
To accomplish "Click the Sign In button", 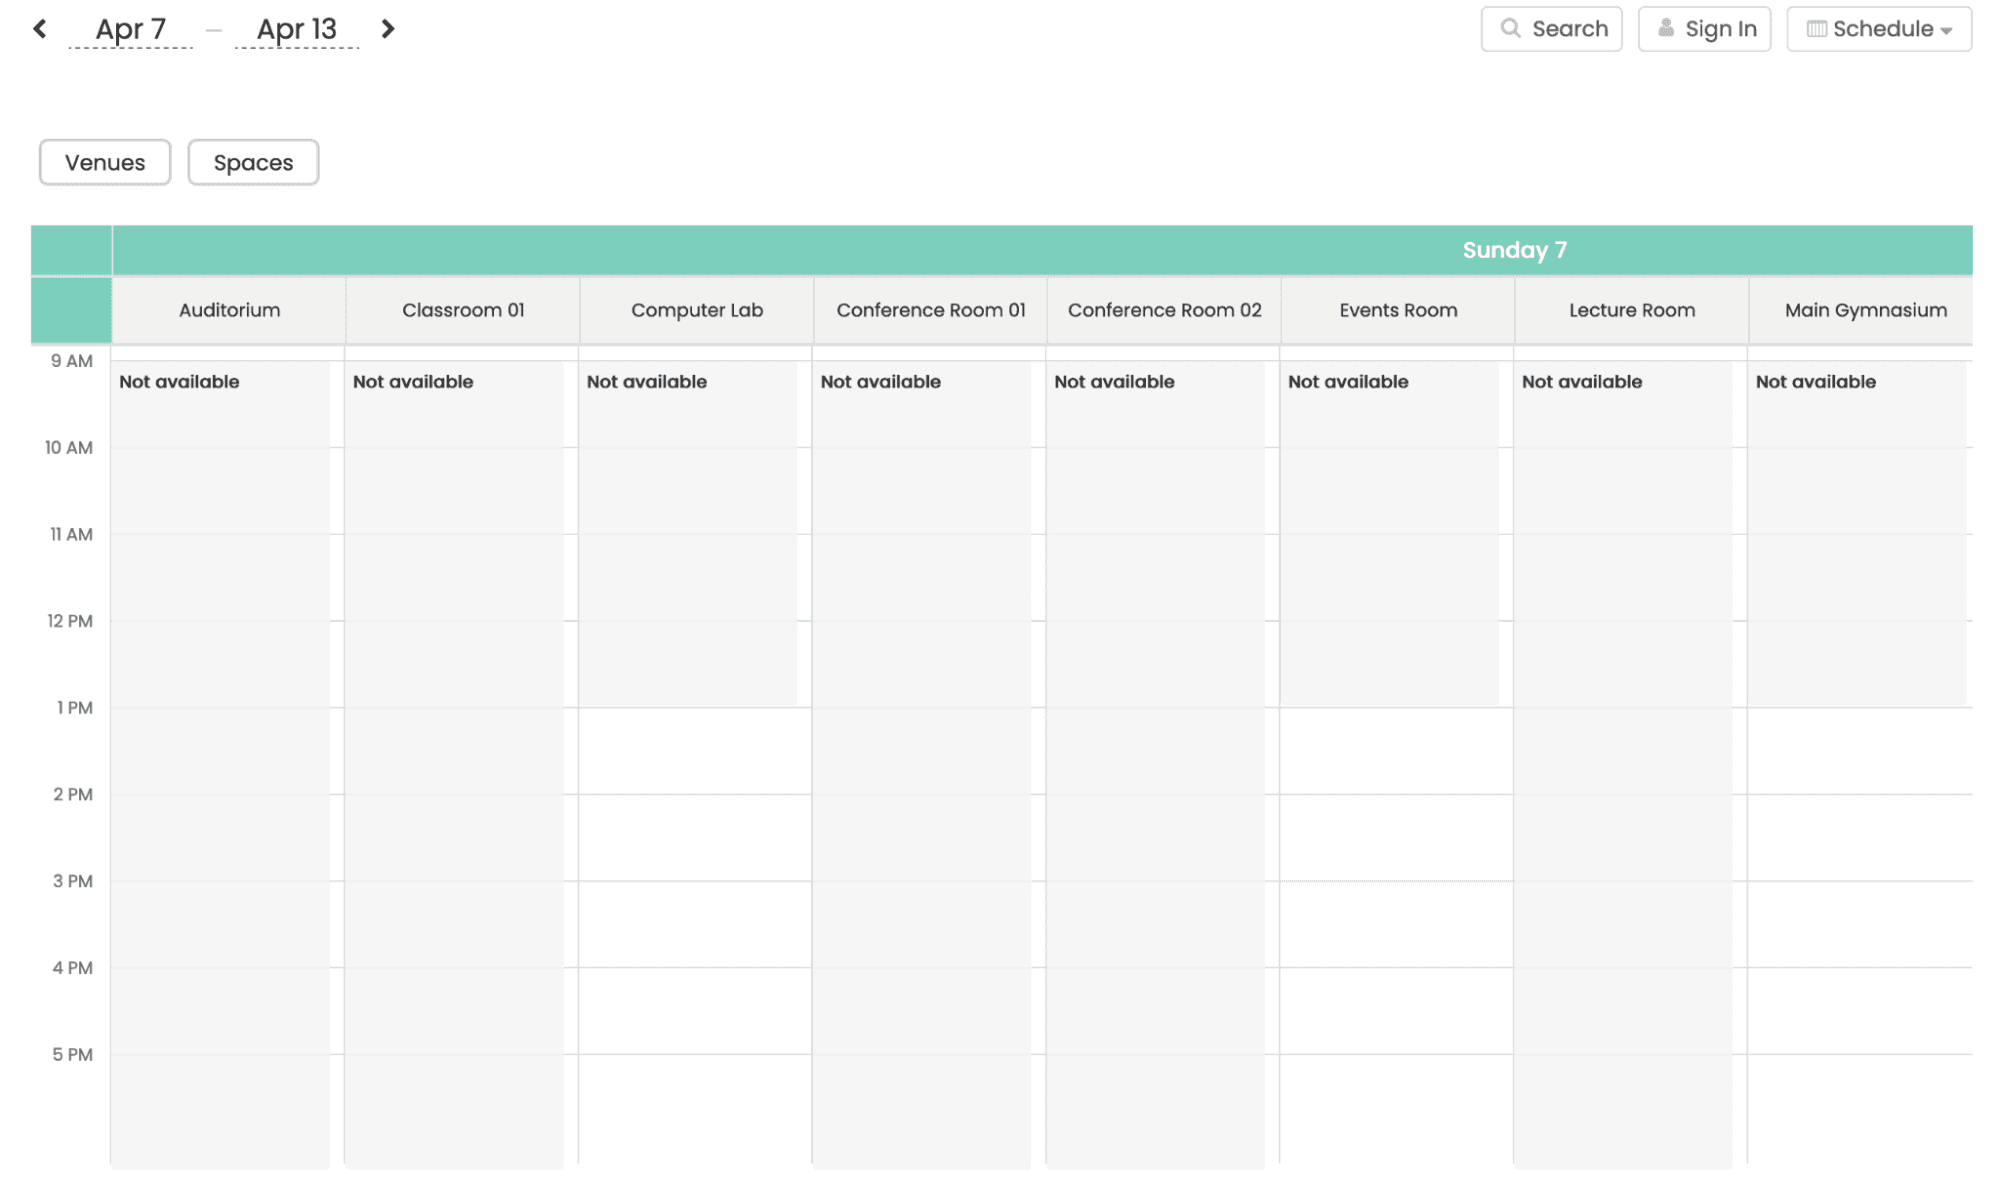I will pos(1704,28).
